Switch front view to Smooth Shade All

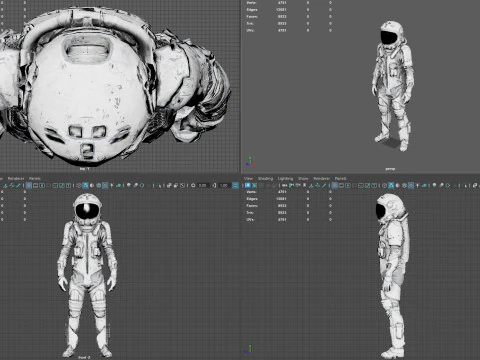[85, 185]
